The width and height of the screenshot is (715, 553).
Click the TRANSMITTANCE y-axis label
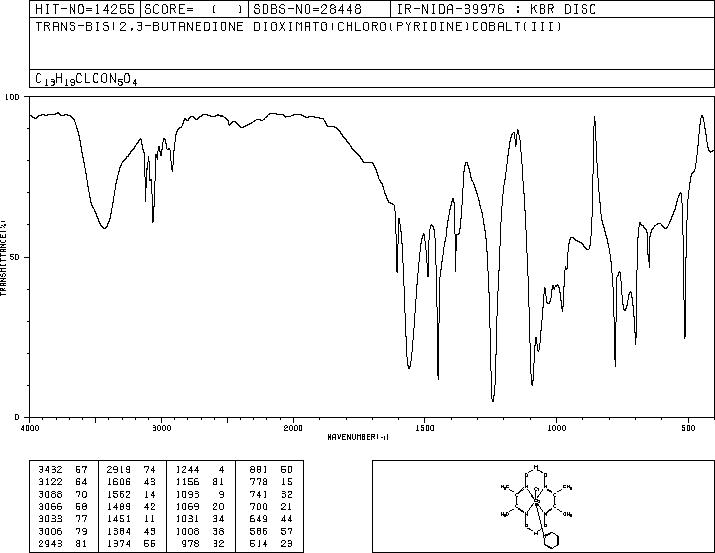tap(3, 258)
